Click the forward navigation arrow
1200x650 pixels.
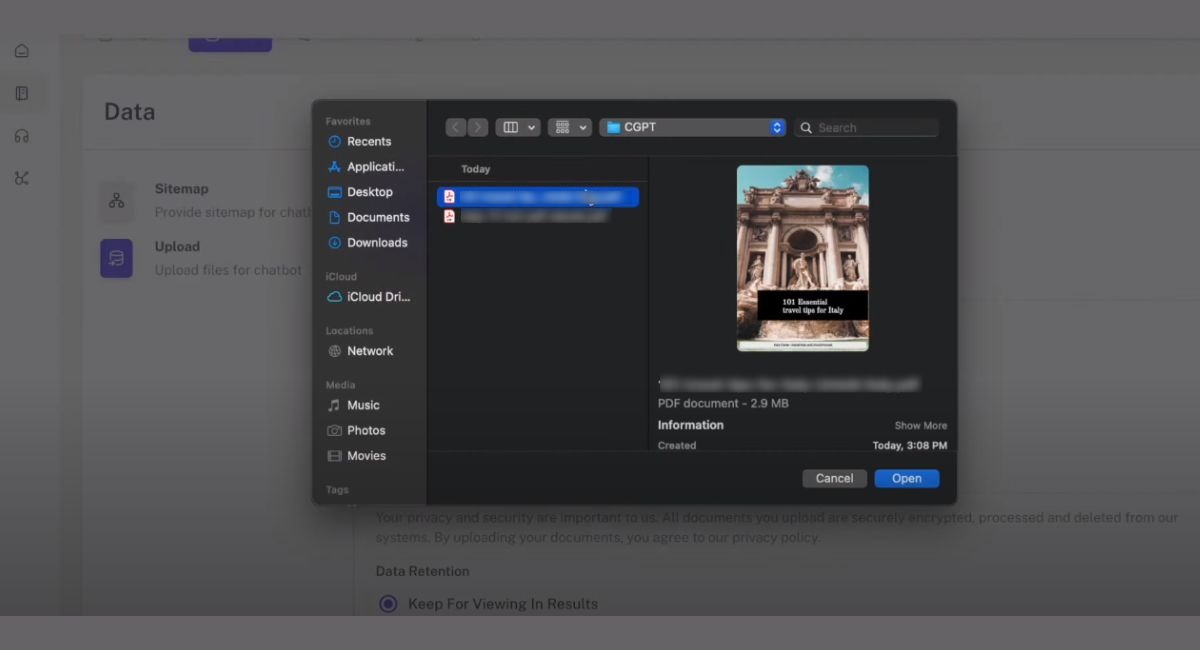(x=478, y=128)
